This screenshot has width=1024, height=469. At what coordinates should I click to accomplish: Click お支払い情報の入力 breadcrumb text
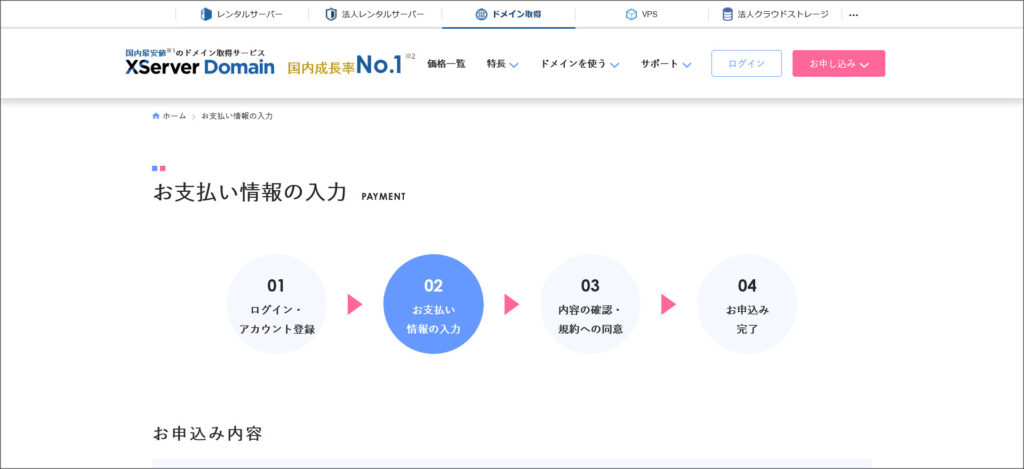(x=237, y=116)
